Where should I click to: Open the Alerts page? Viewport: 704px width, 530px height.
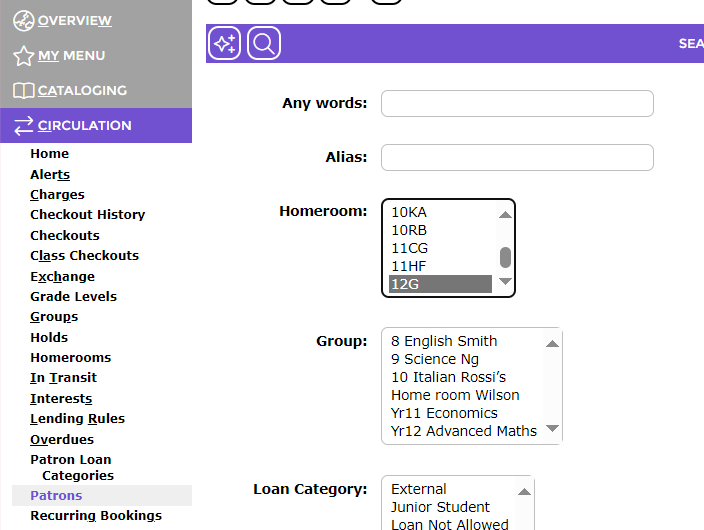(50, 174)
